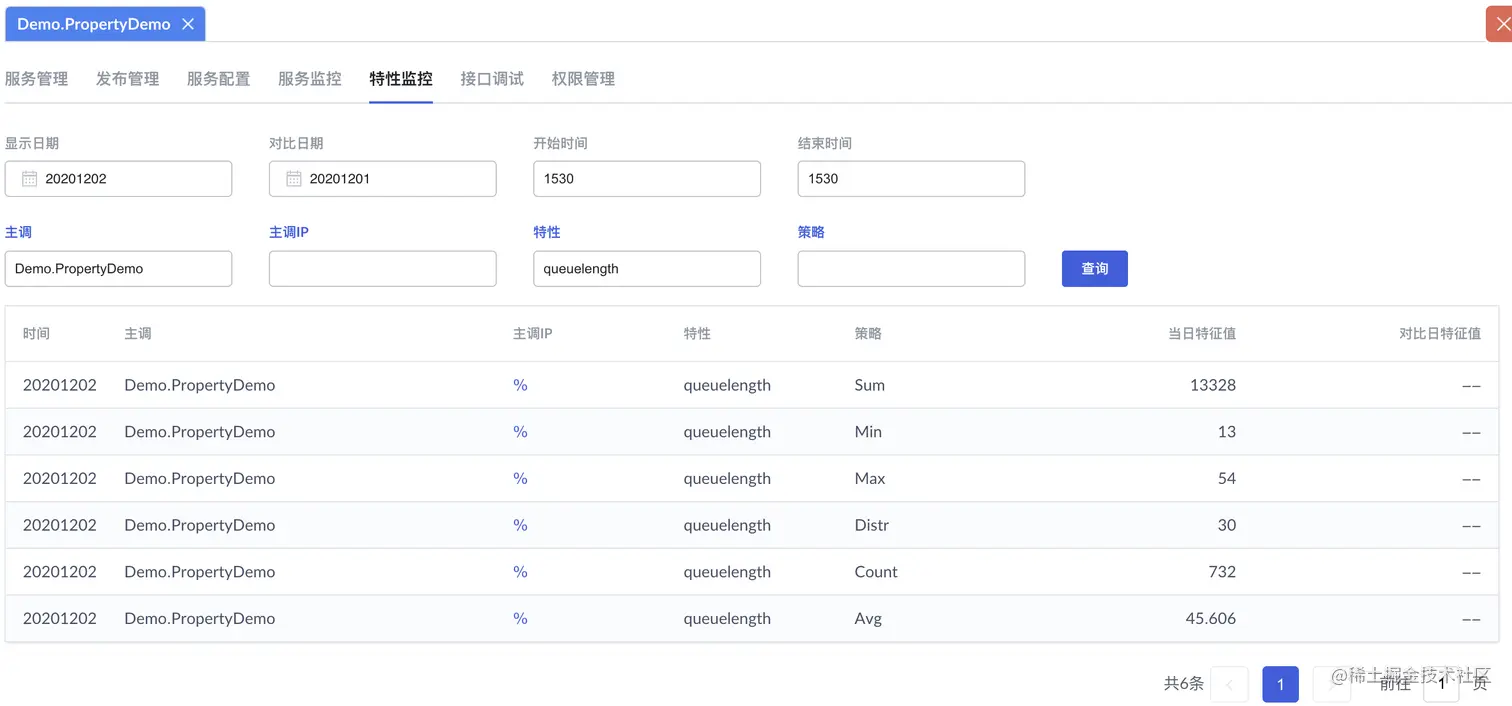Switch to 发布管理 tab
Viewport: 1512px width, 706px height.
coord(128,79)
